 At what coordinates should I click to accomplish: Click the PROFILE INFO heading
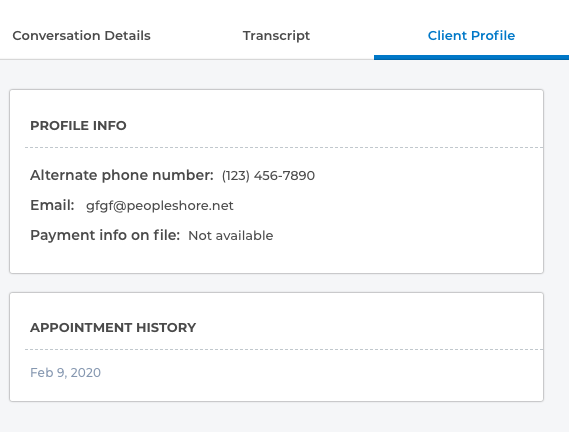[x=78, y=126]
